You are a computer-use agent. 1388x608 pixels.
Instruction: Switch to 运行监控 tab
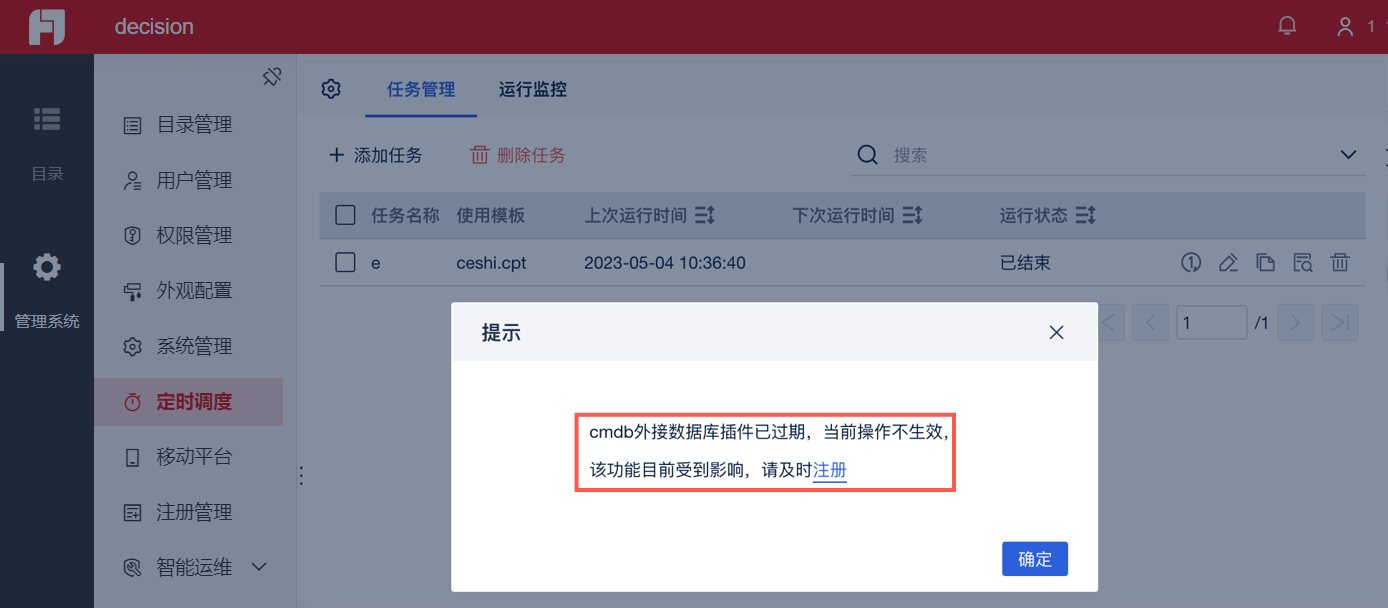click(533, 89)
